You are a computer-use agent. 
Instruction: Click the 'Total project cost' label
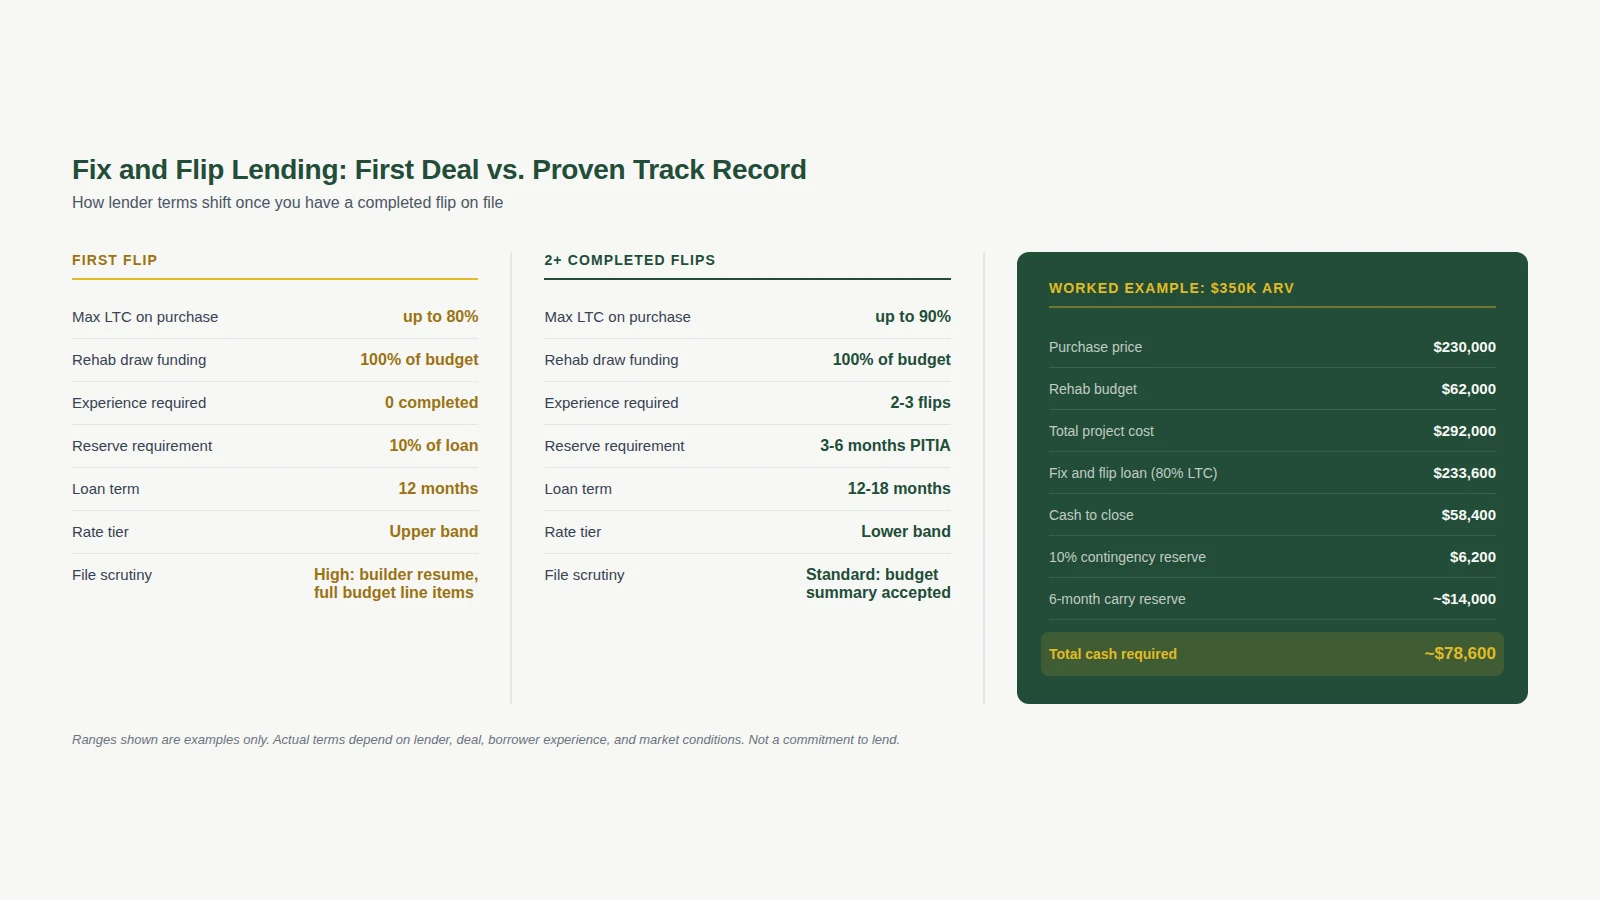point(1101,431)
